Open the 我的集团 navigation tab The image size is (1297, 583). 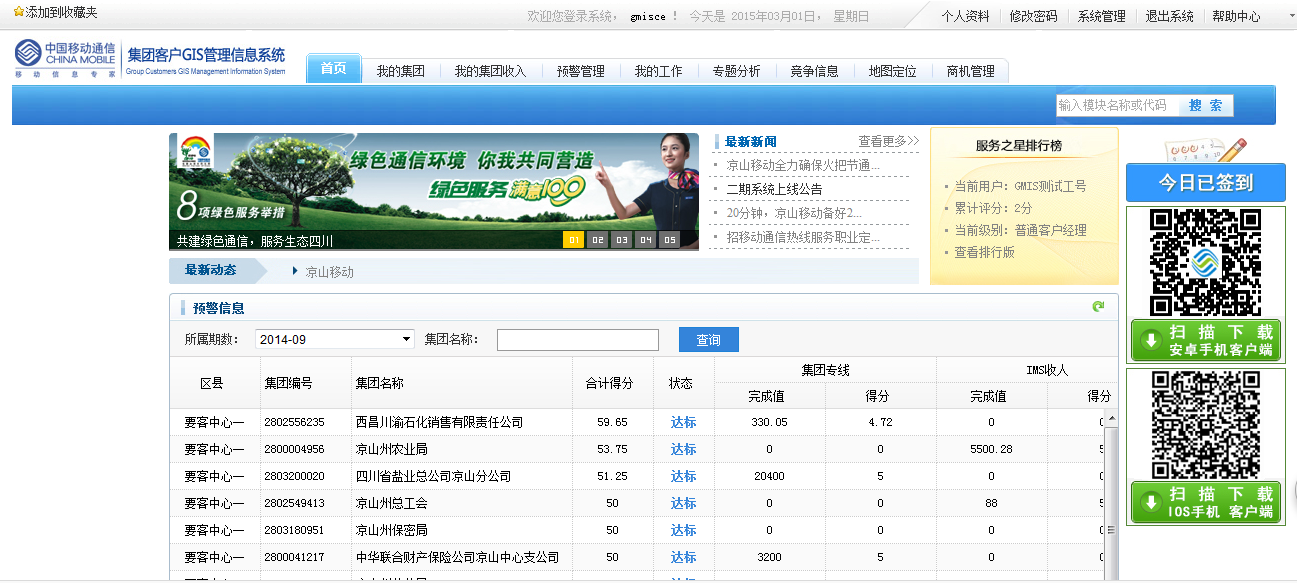(400, 71)
